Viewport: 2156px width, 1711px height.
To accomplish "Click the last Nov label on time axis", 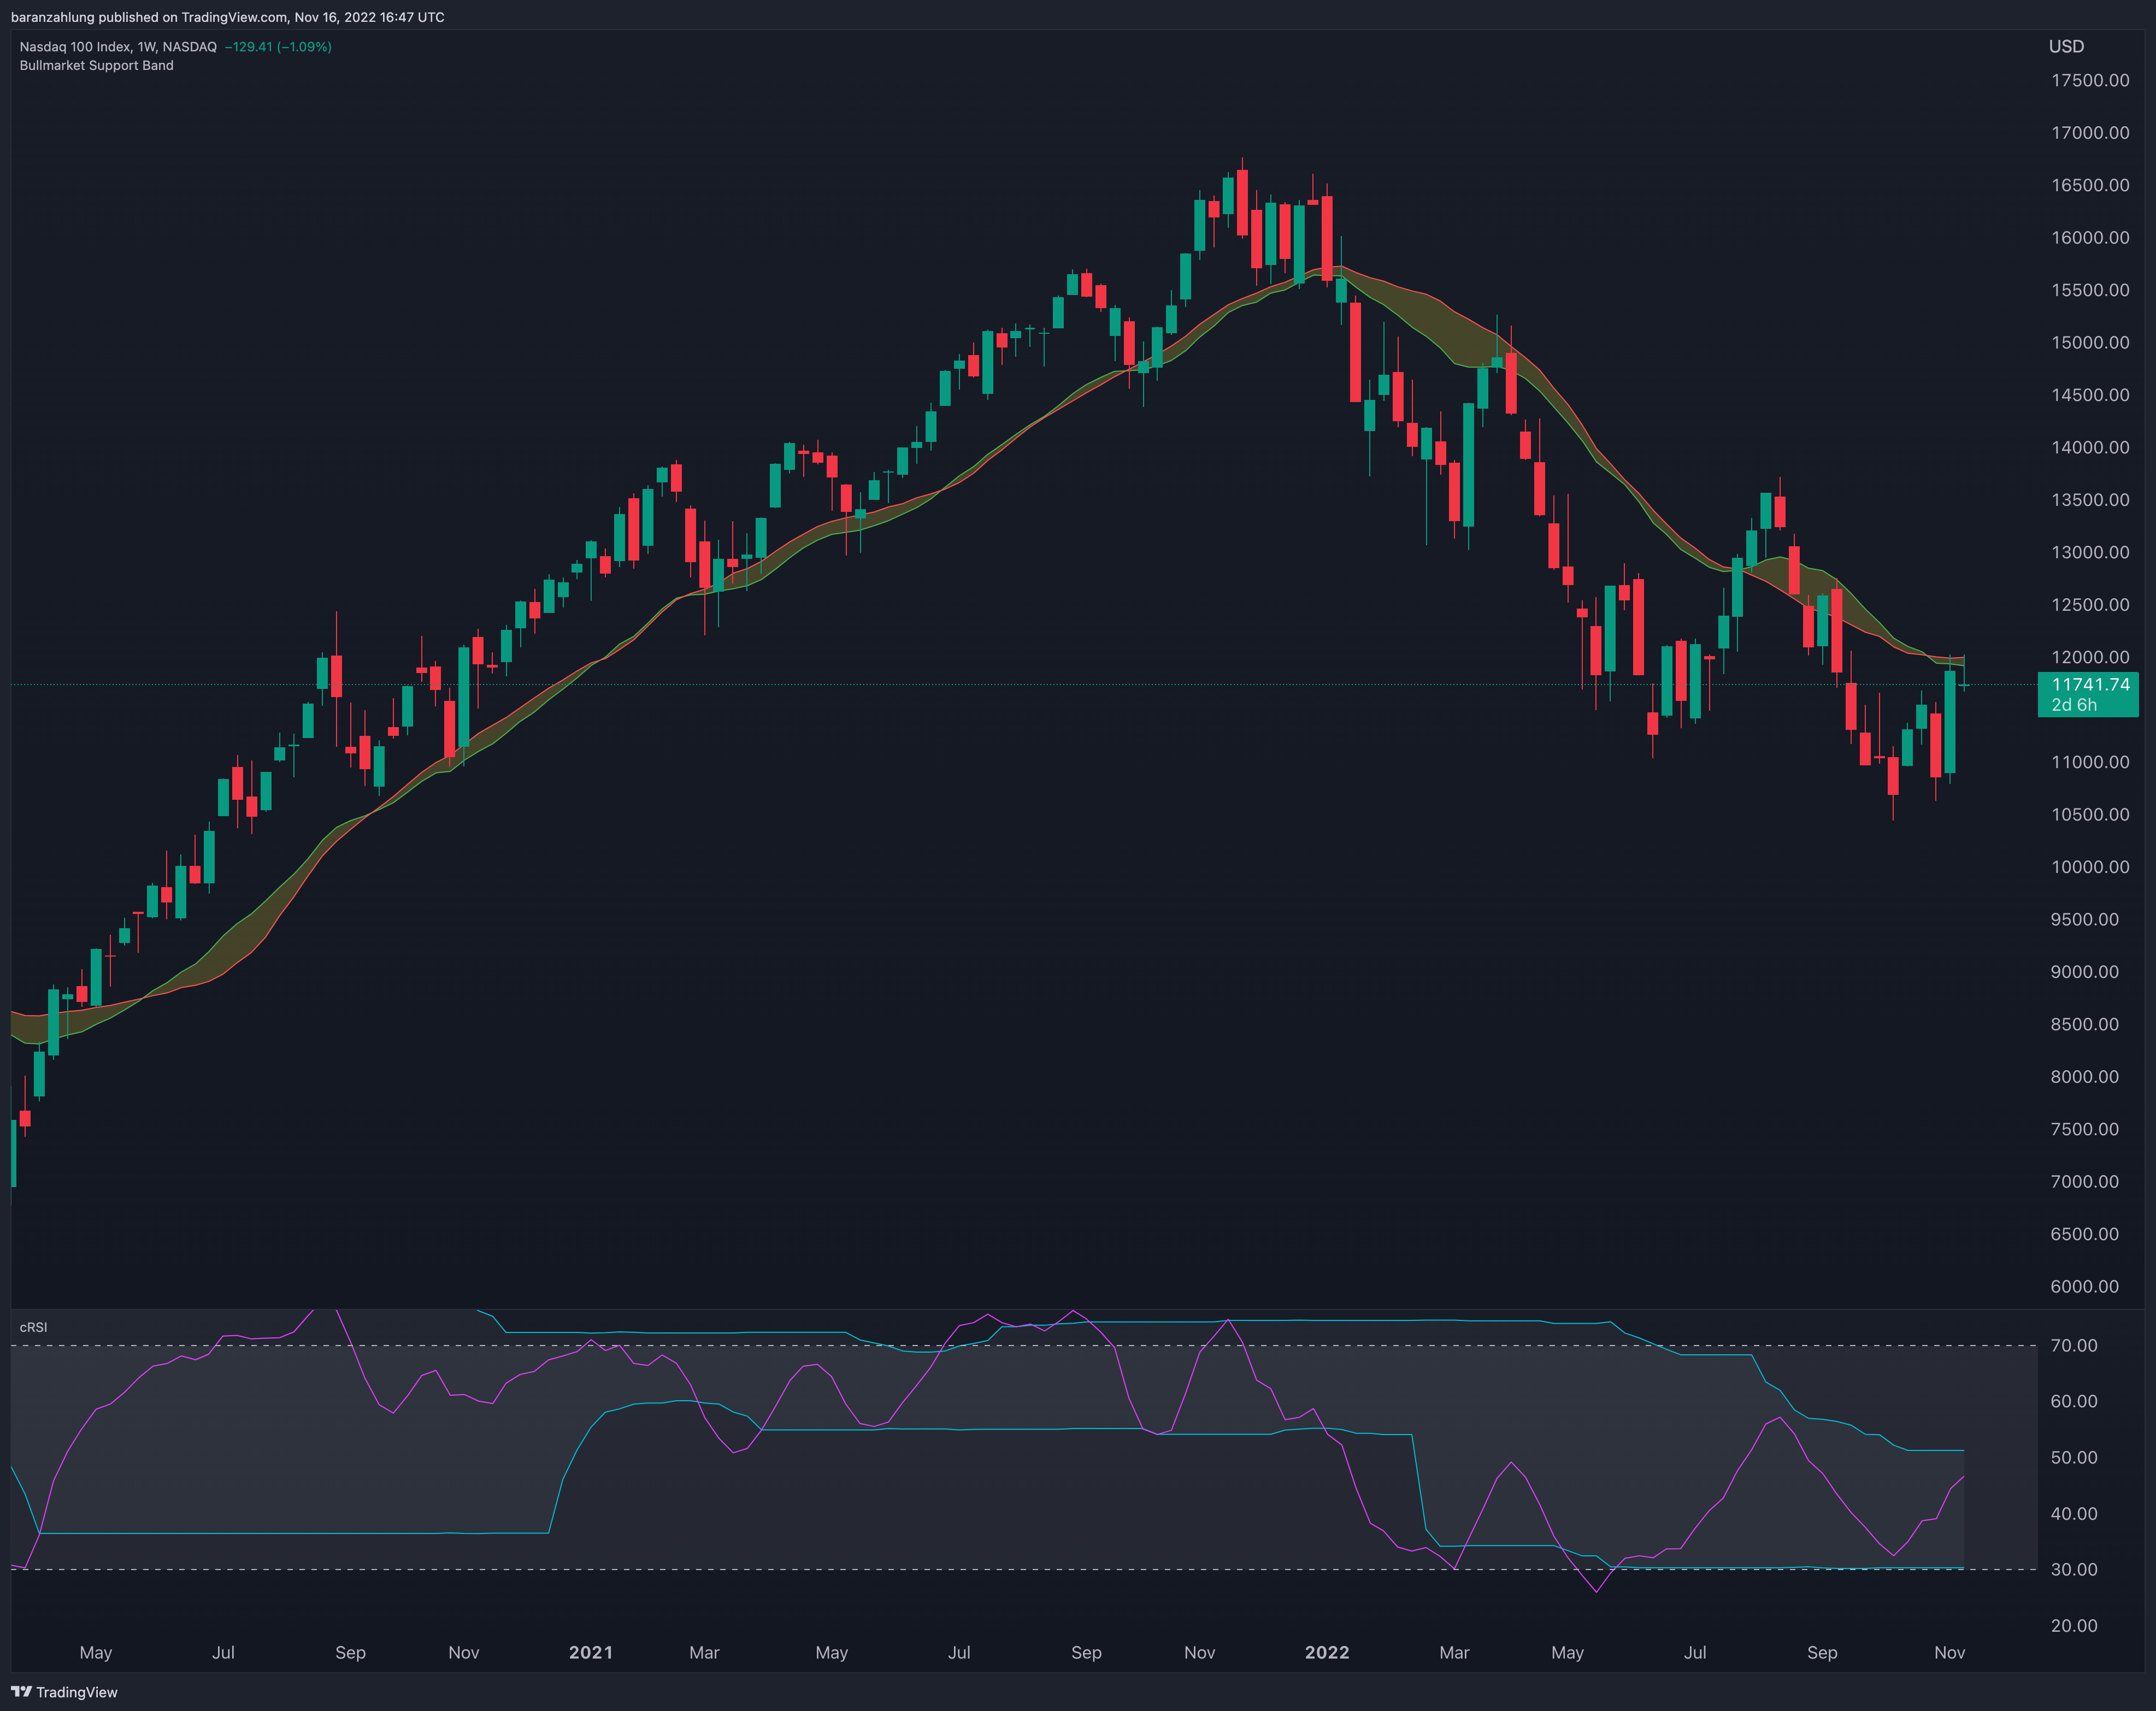I will pyautogui.click(x=1949, y=1653).
